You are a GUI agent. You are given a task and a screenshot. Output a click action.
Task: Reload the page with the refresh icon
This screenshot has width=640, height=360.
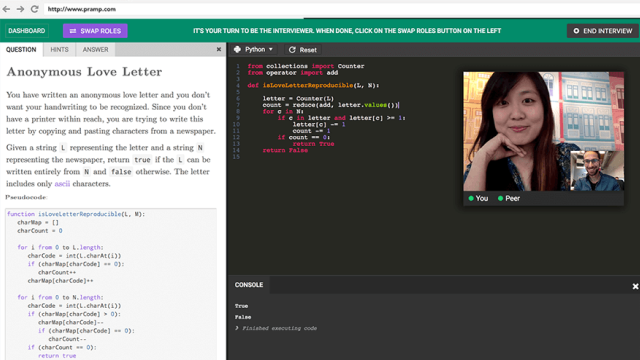(x=35, y=9)
